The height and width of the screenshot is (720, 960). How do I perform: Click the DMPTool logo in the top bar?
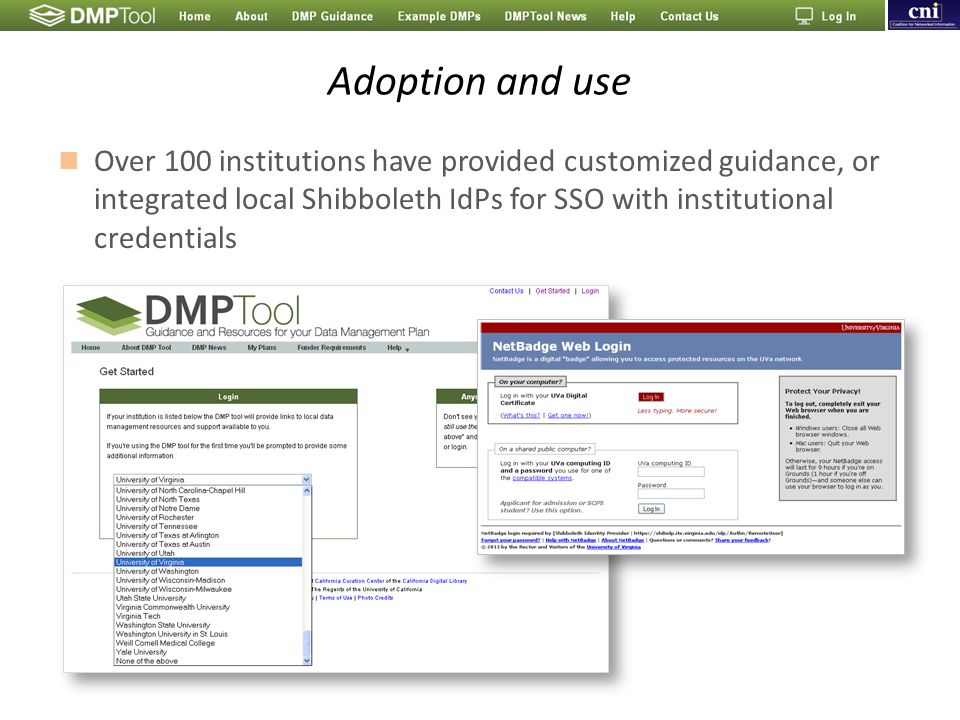coord(92,15)
